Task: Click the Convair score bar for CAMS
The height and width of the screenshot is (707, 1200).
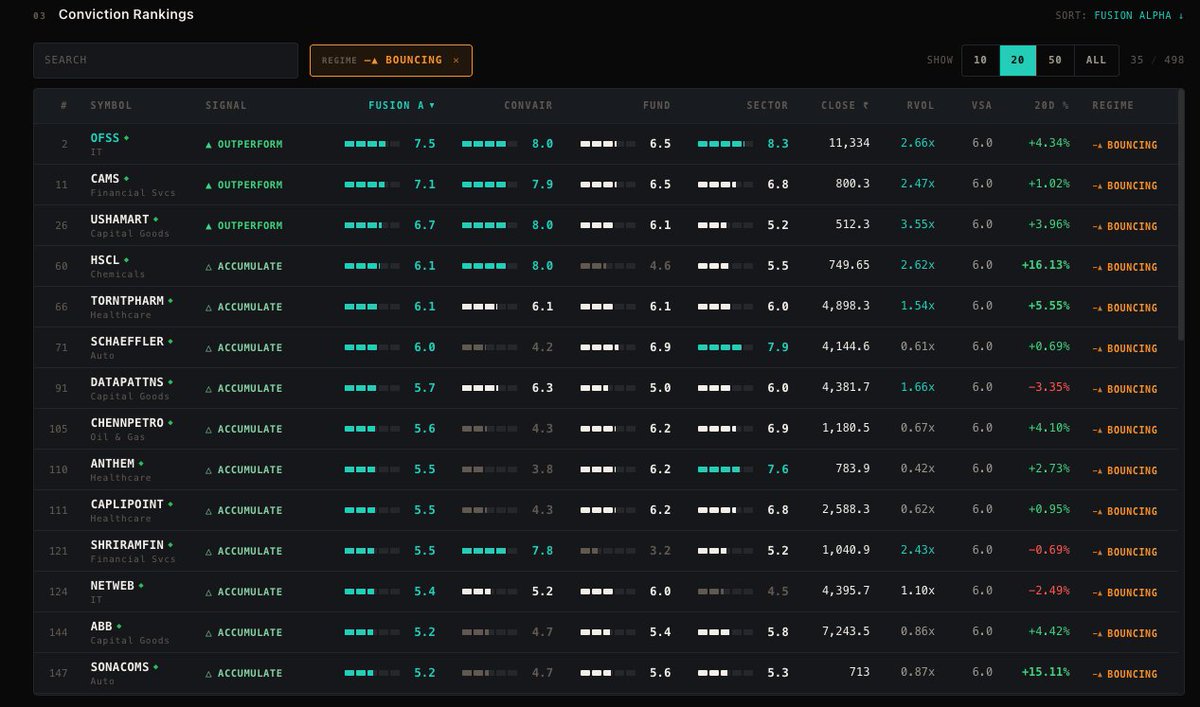Action: [489, 185]
